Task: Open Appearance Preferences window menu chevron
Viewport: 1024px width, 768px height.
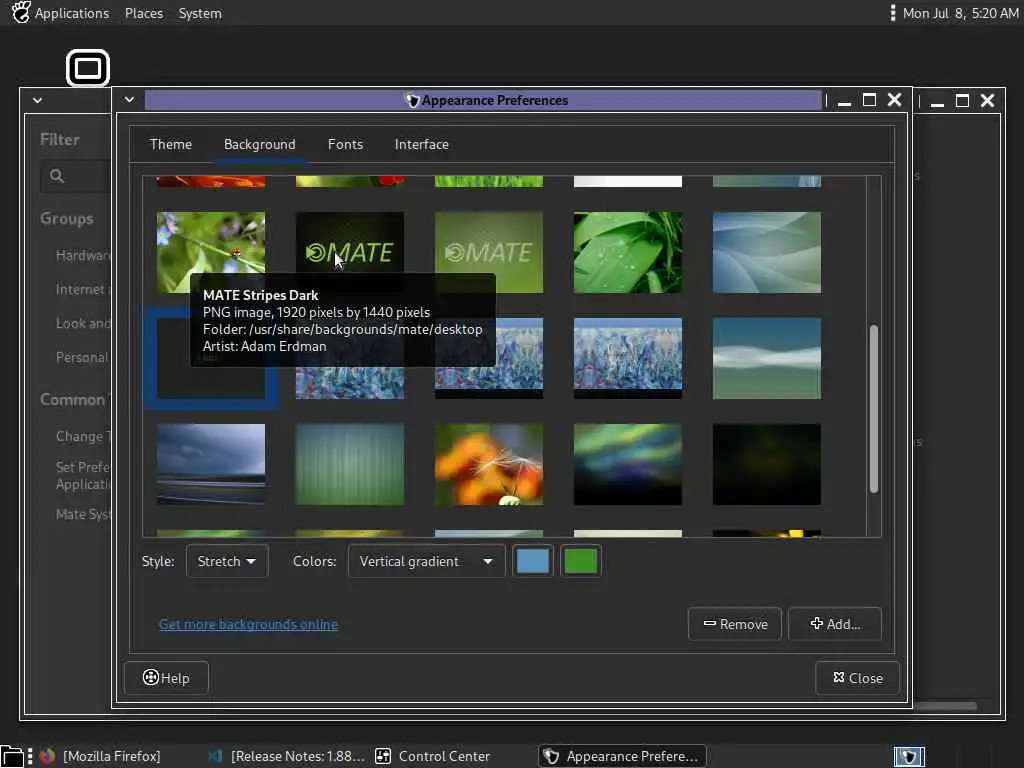Action: (x=129, y=100)
